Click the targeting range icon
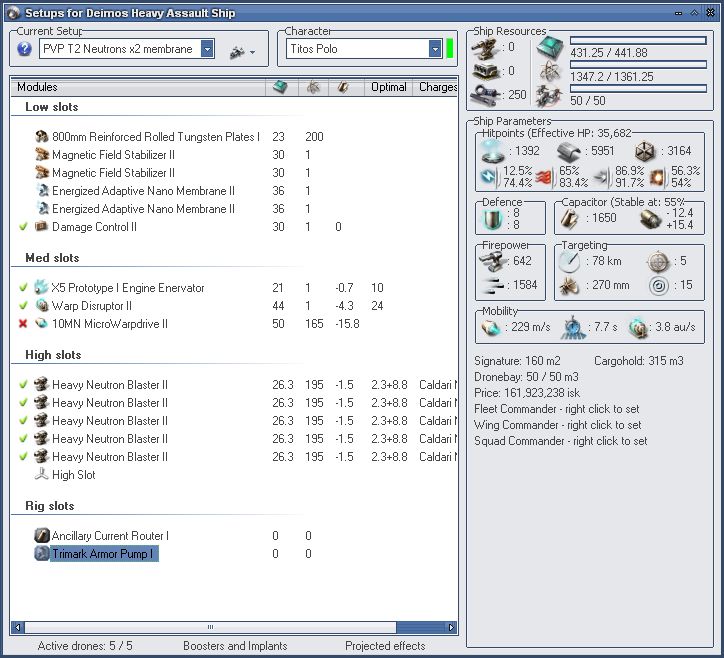Viewport: 724px width, 658px height. point(569,262)
